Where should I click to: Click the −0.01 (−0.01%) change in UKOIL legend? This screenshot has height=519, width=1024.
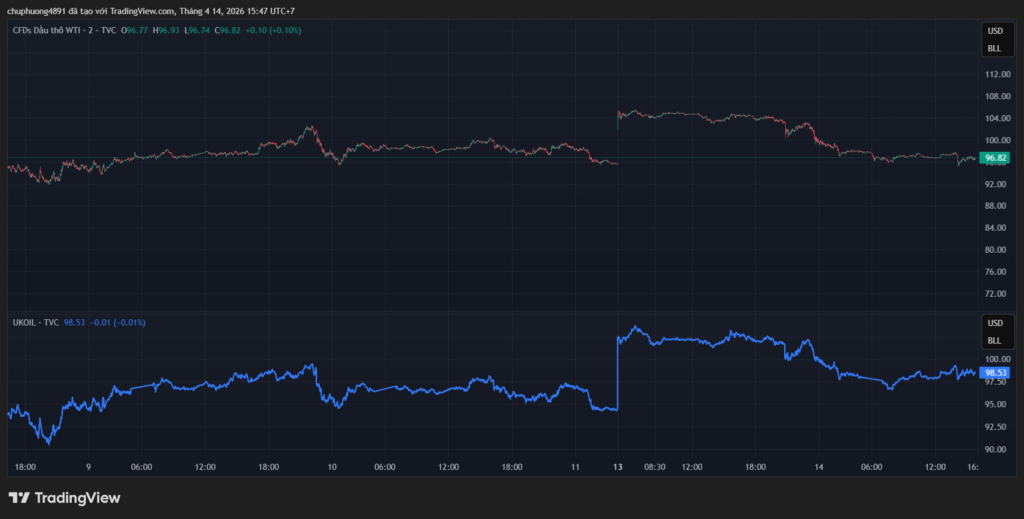(117, 323)
